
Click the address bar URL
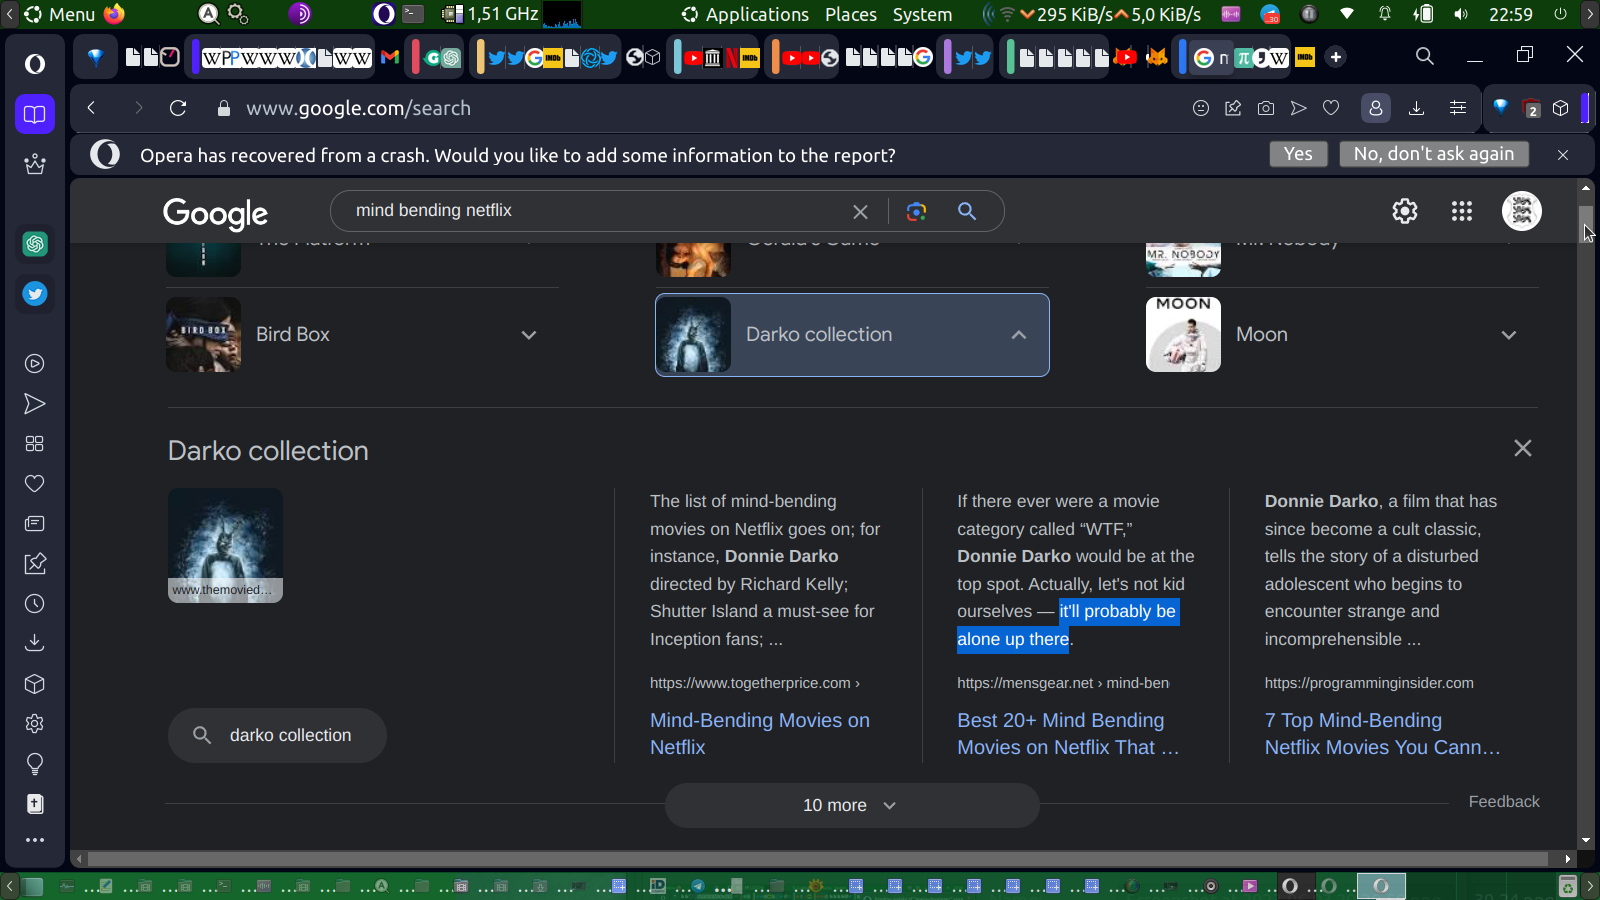(358, 108)
